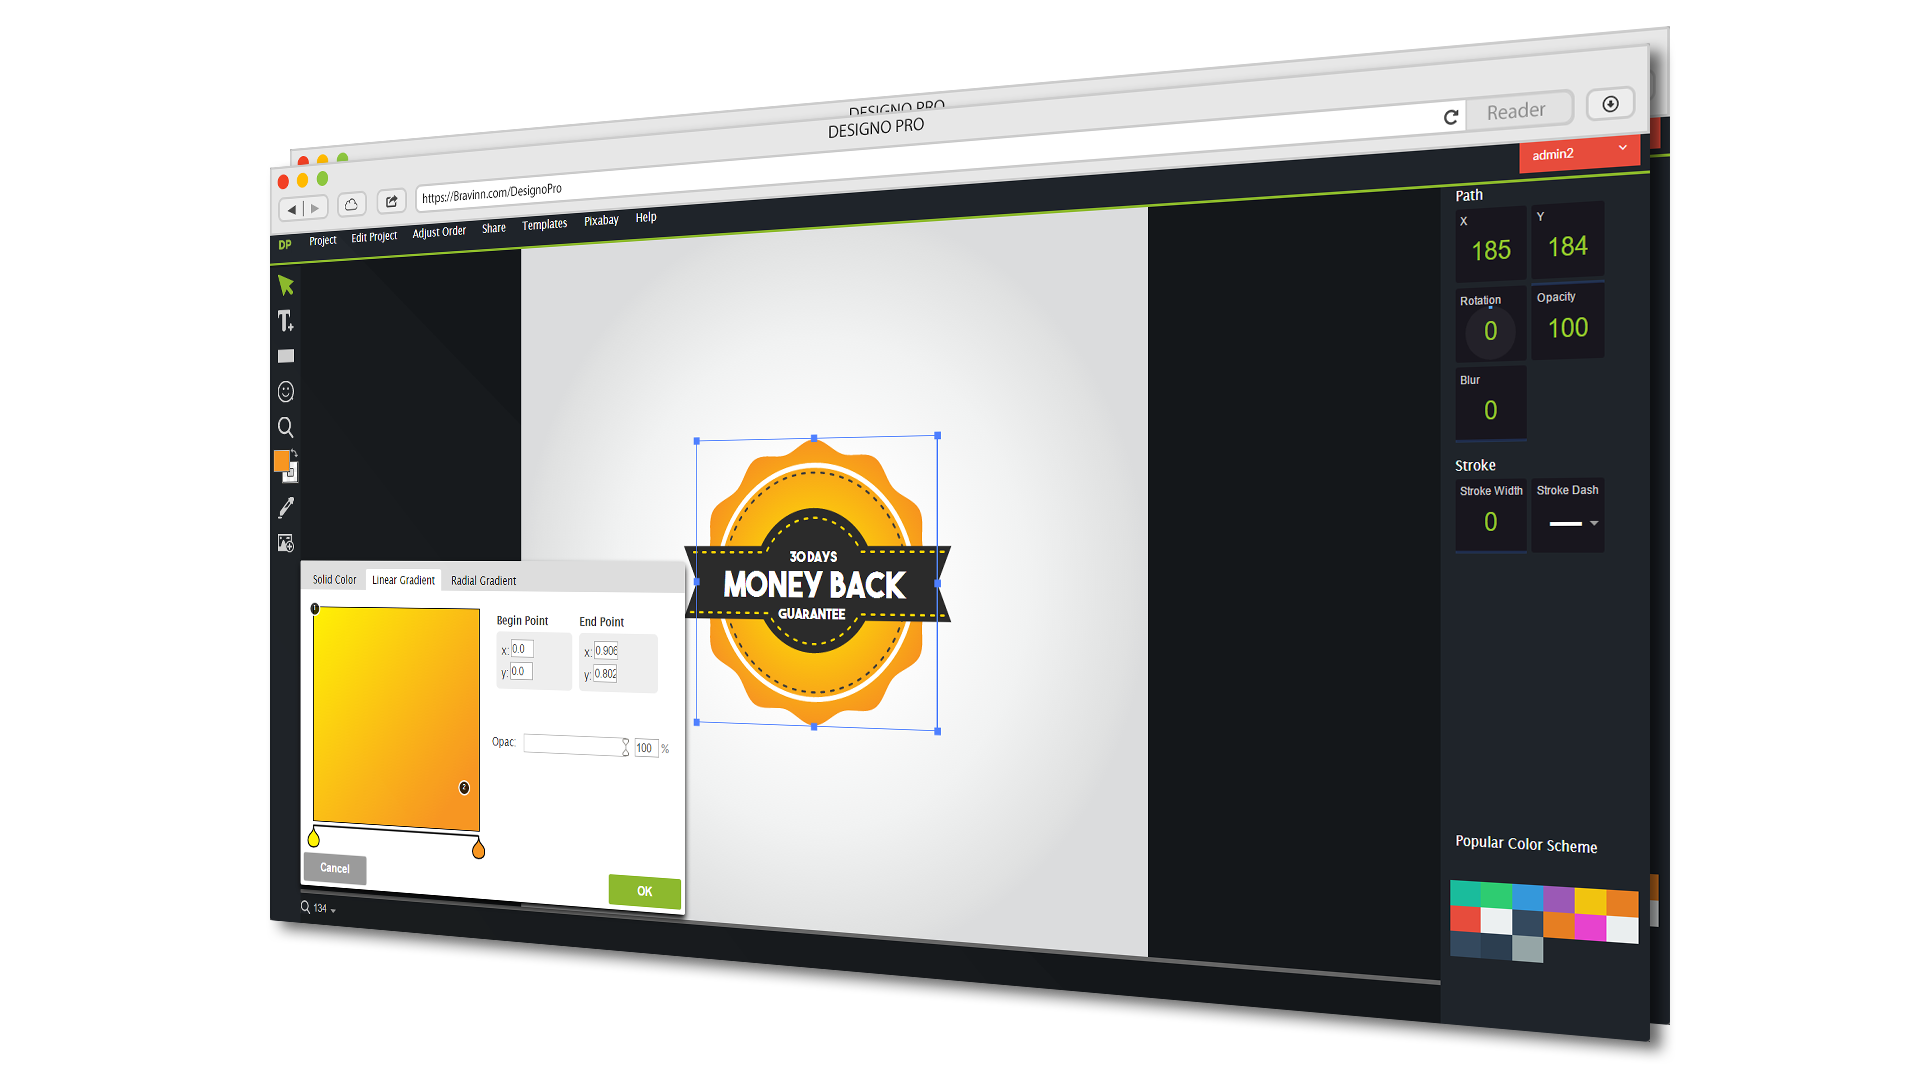Click the orange gradient stop marker
This screenshot has width=1920, height=1080.
(478, 850)
